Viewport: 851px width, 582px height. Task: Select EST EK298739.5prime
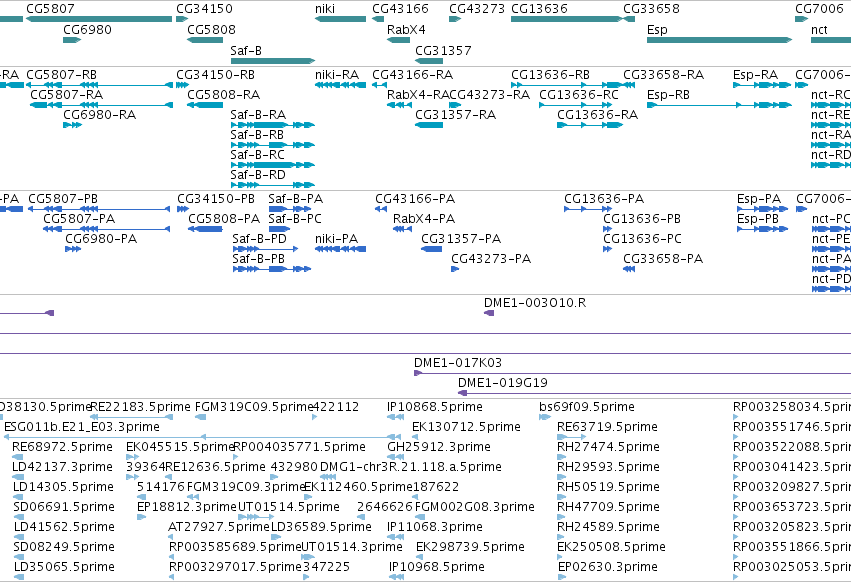click(419, 556)
